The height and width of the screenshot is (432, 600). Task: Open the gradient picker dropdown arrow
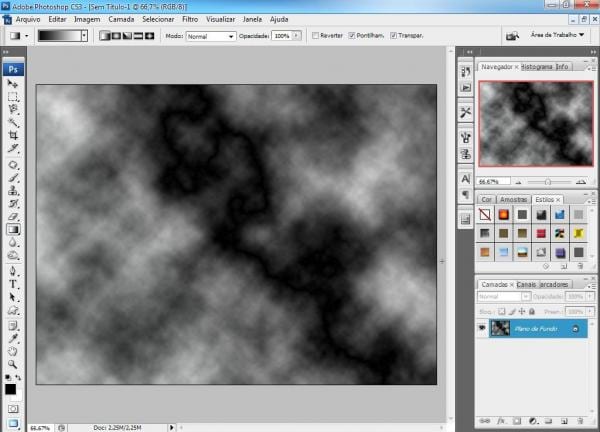point(84,36)
